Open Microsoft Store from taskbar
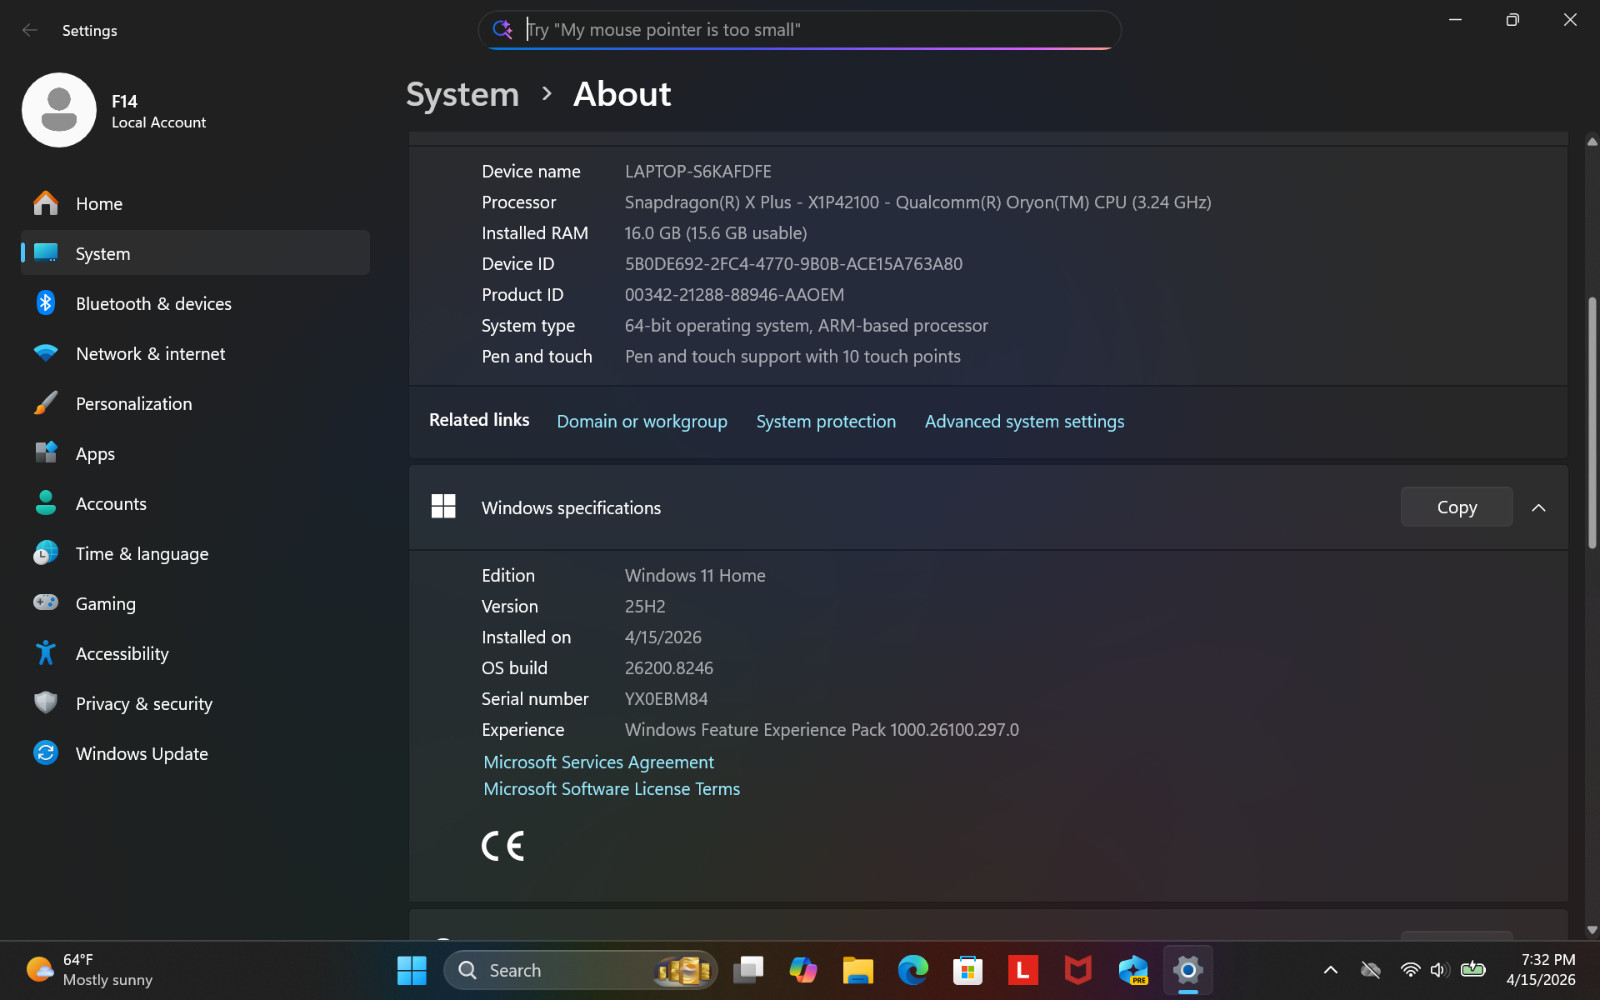Screen dimensions: 1600x1000 968,970
